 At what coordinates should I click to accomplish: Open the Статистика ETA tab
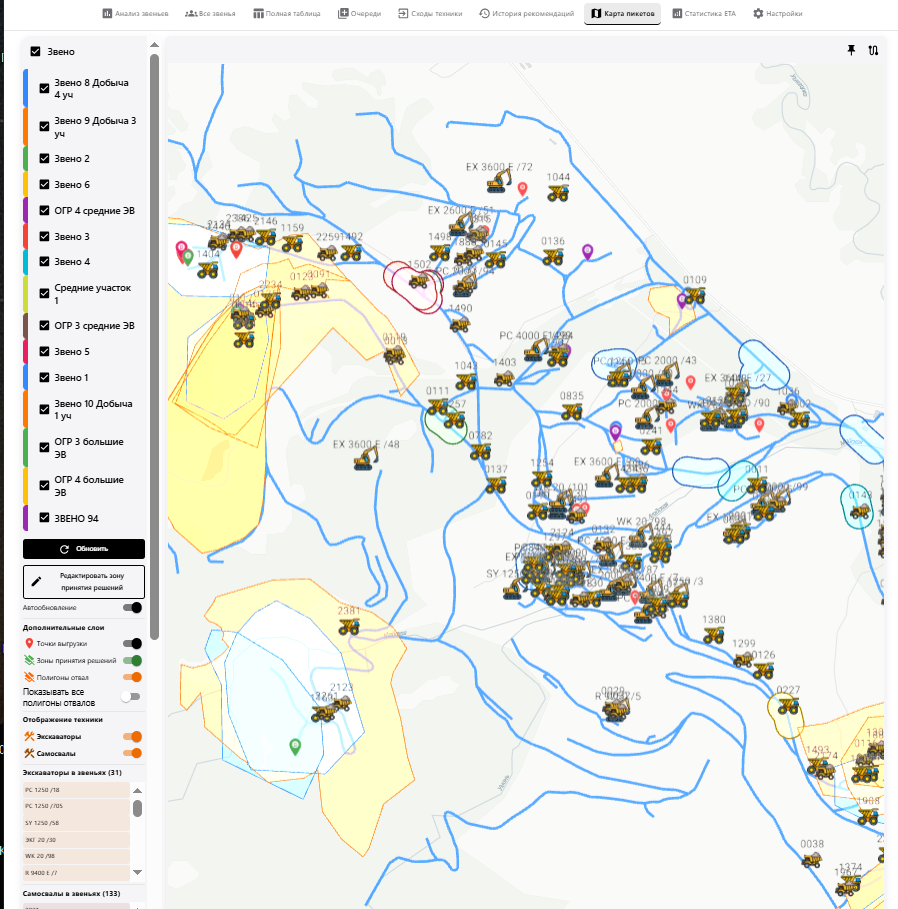tap(704, 13)
